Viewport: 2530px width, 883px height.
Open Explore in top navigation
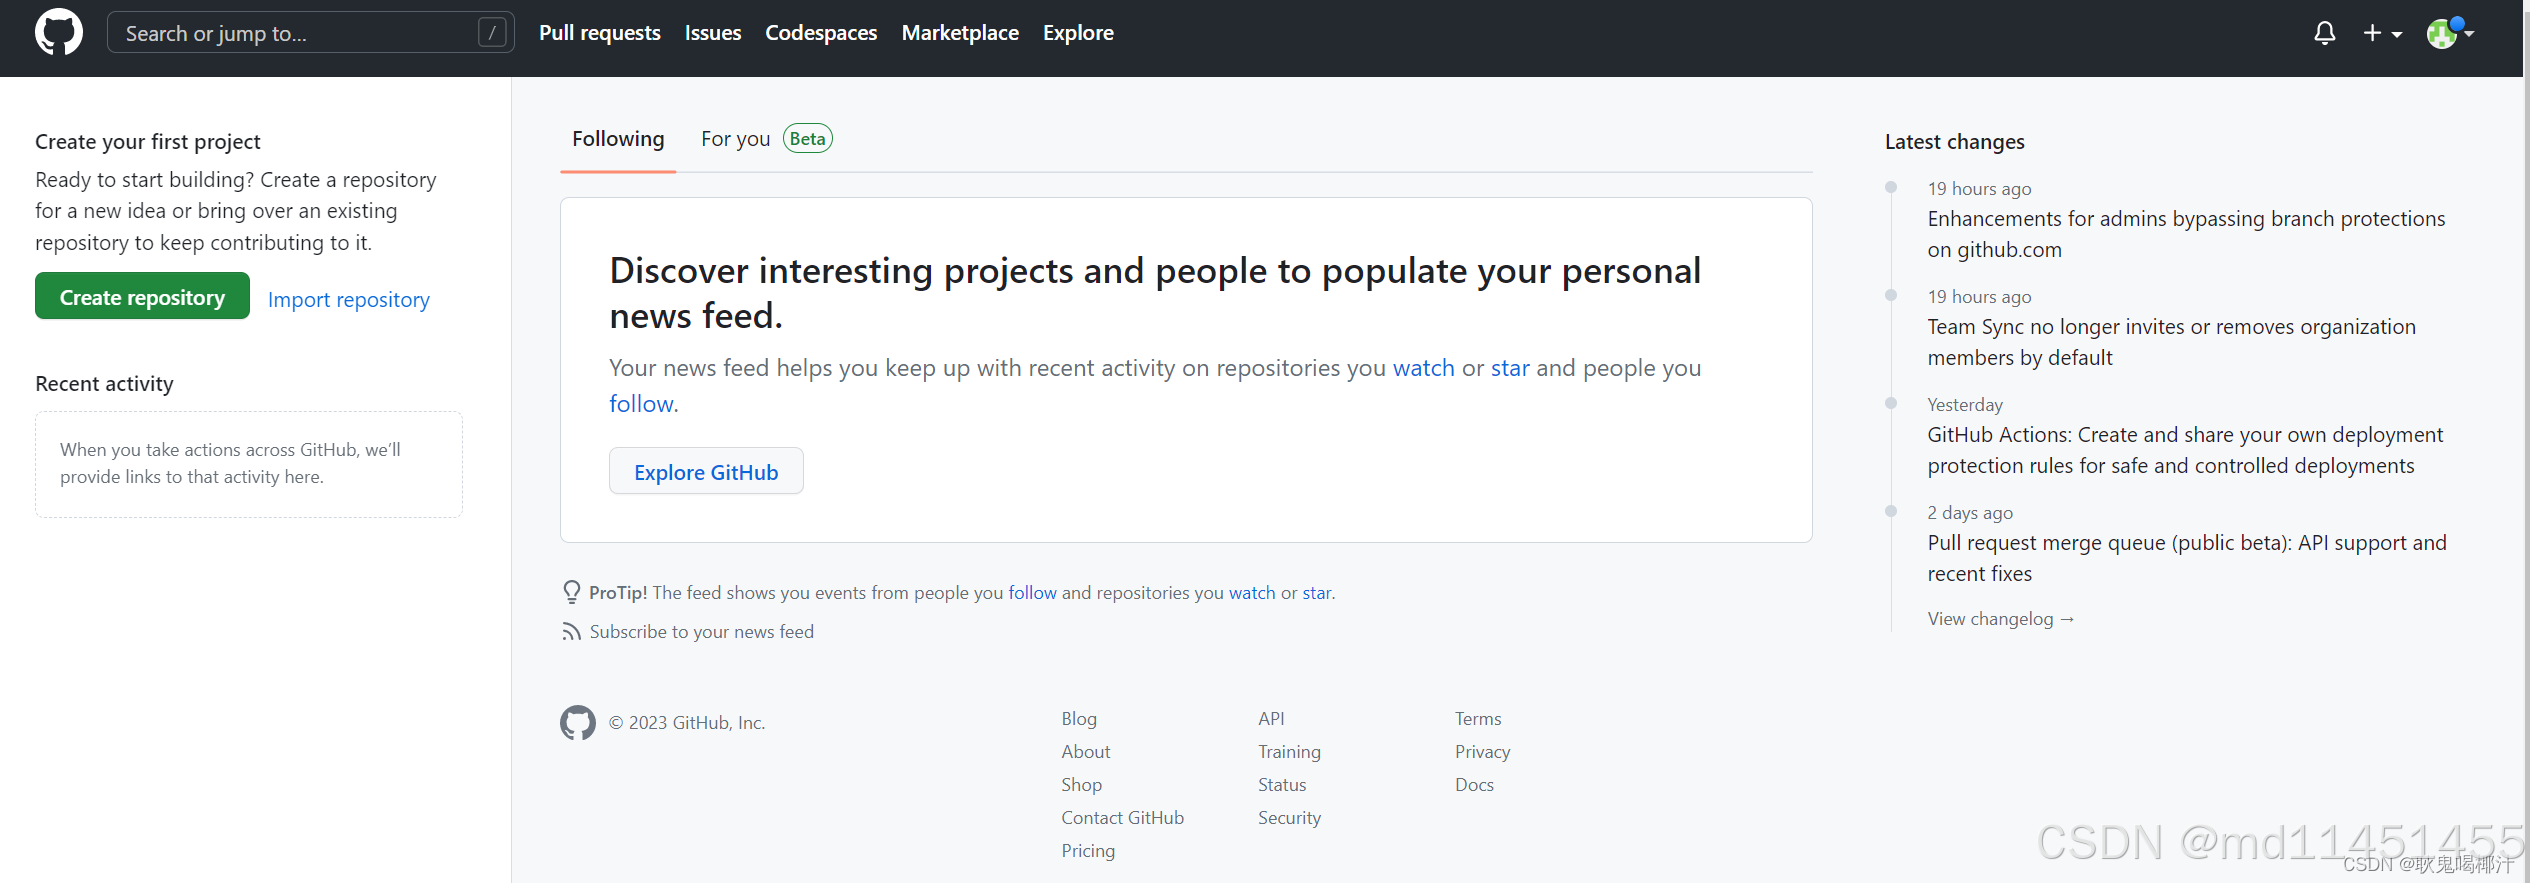coord(1078,33)
